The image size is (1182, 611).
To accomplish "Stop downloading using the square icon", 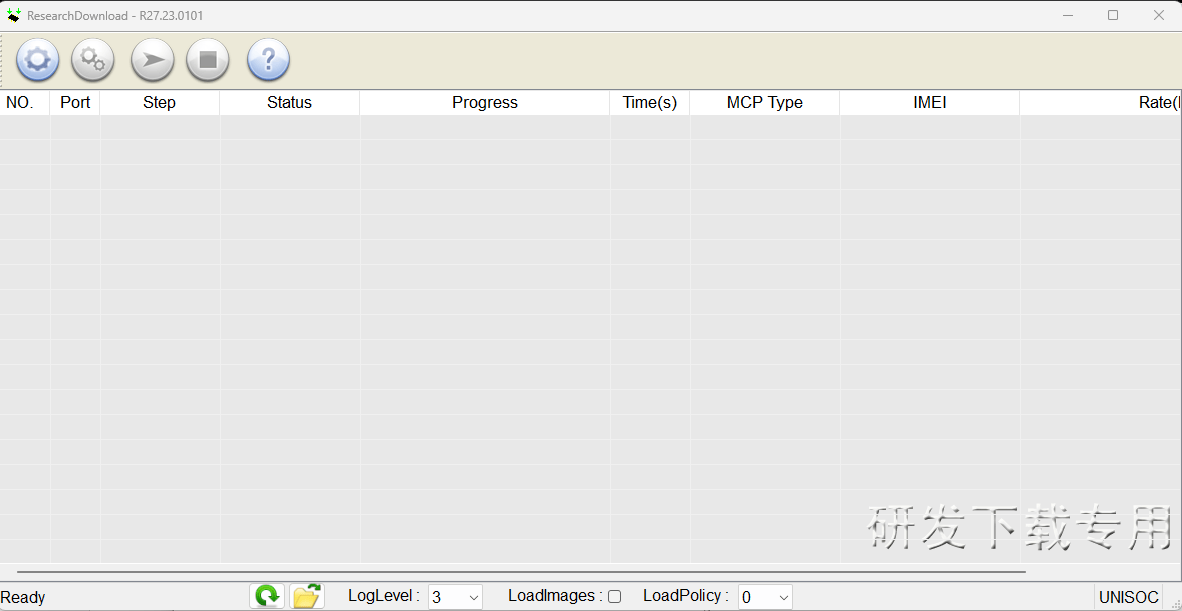I will (207, 60).
